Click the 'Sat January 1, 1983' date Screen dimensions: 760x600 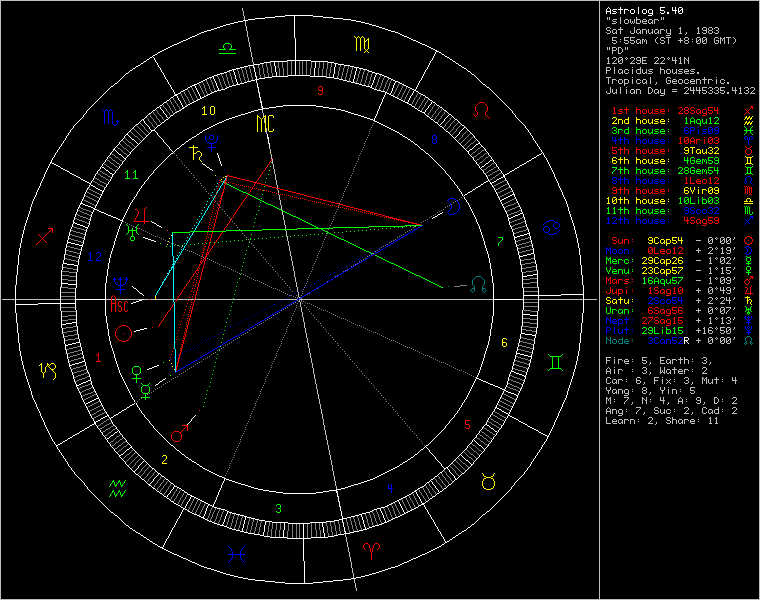pos(662,31)
